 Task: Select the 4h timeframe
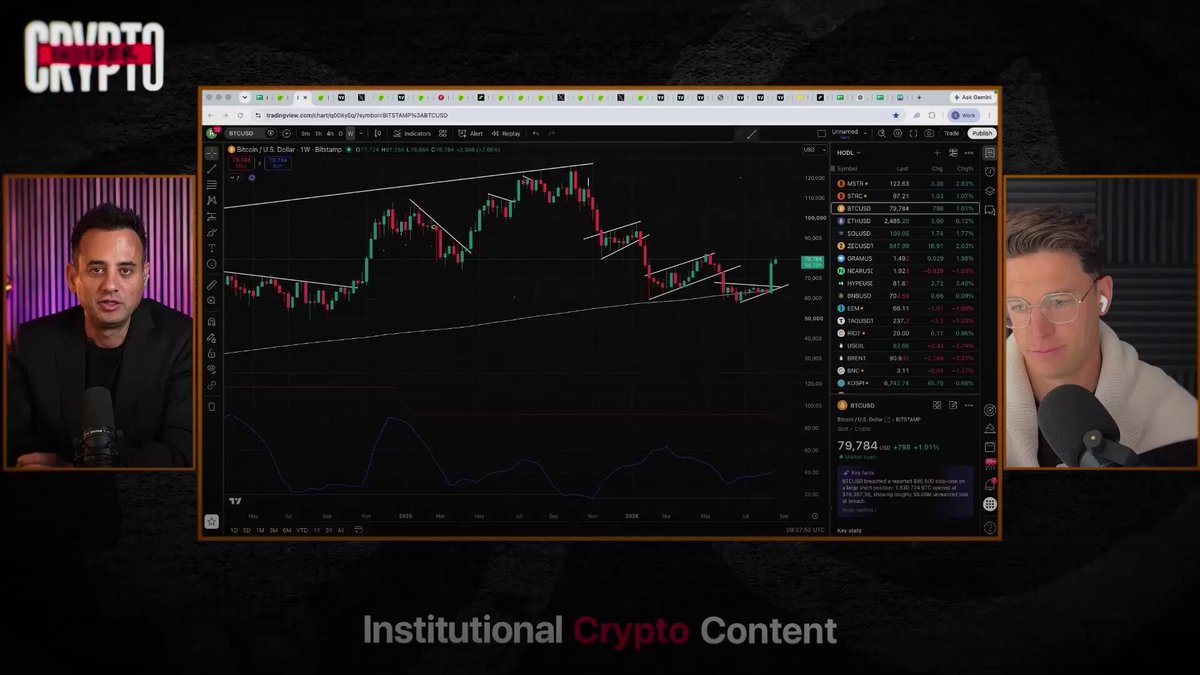point(330,133)
